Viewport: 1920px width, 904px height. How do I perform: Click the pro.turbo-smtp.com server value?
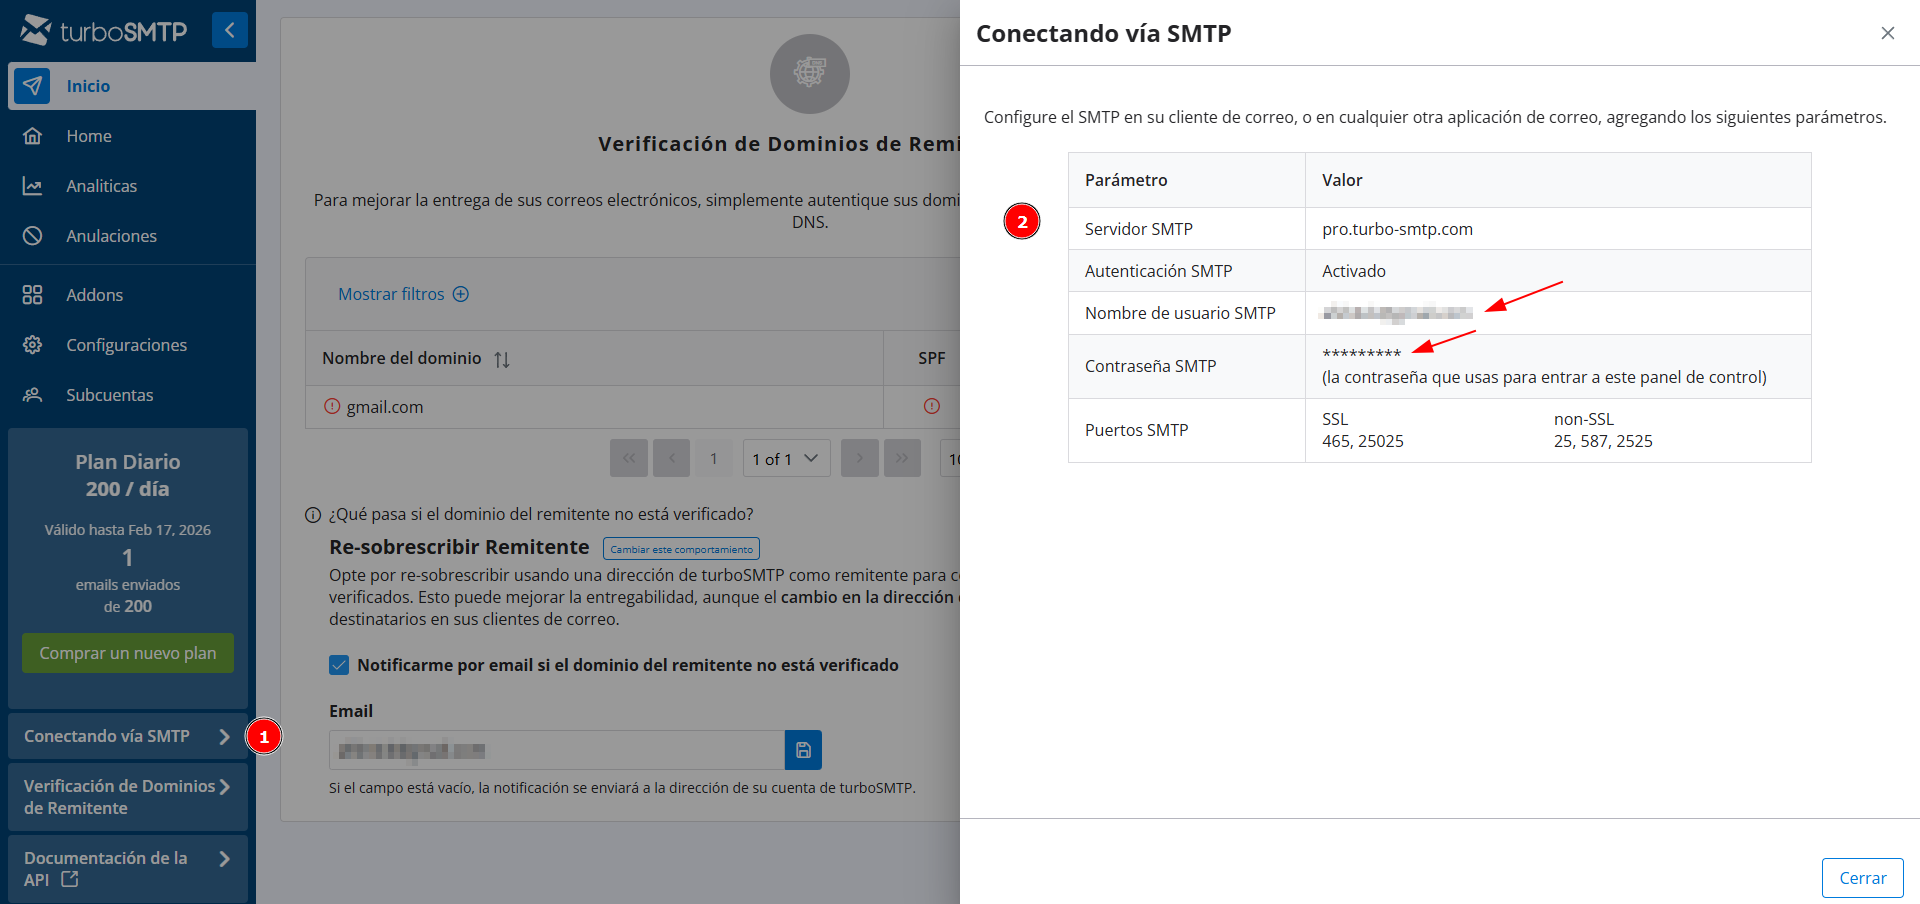1397,229
